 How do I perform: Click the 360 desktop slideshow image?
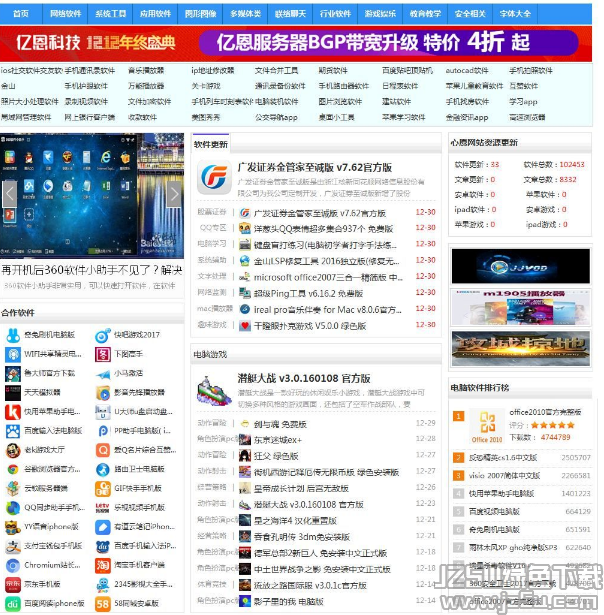pyautogui.click(x=92, y=195)
